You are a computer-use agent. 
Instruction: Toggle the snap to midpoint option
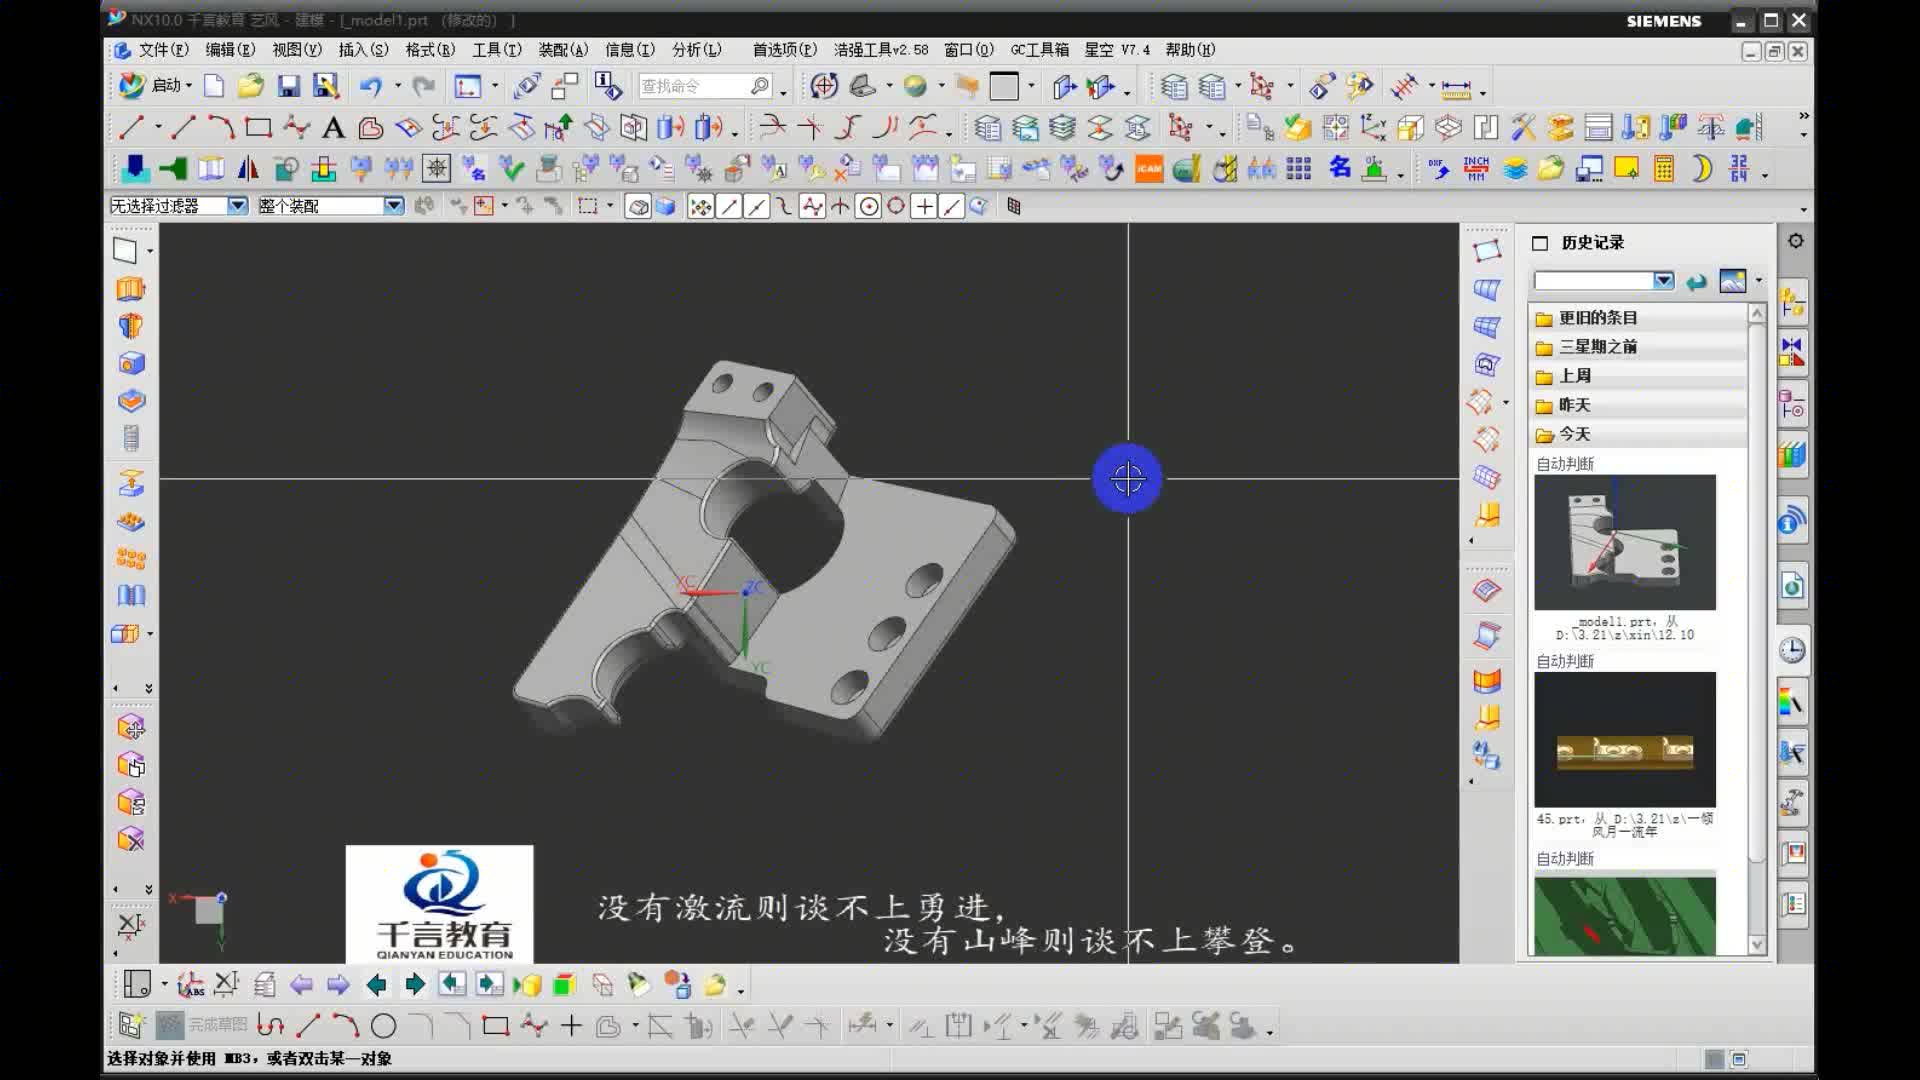(757, 206)
